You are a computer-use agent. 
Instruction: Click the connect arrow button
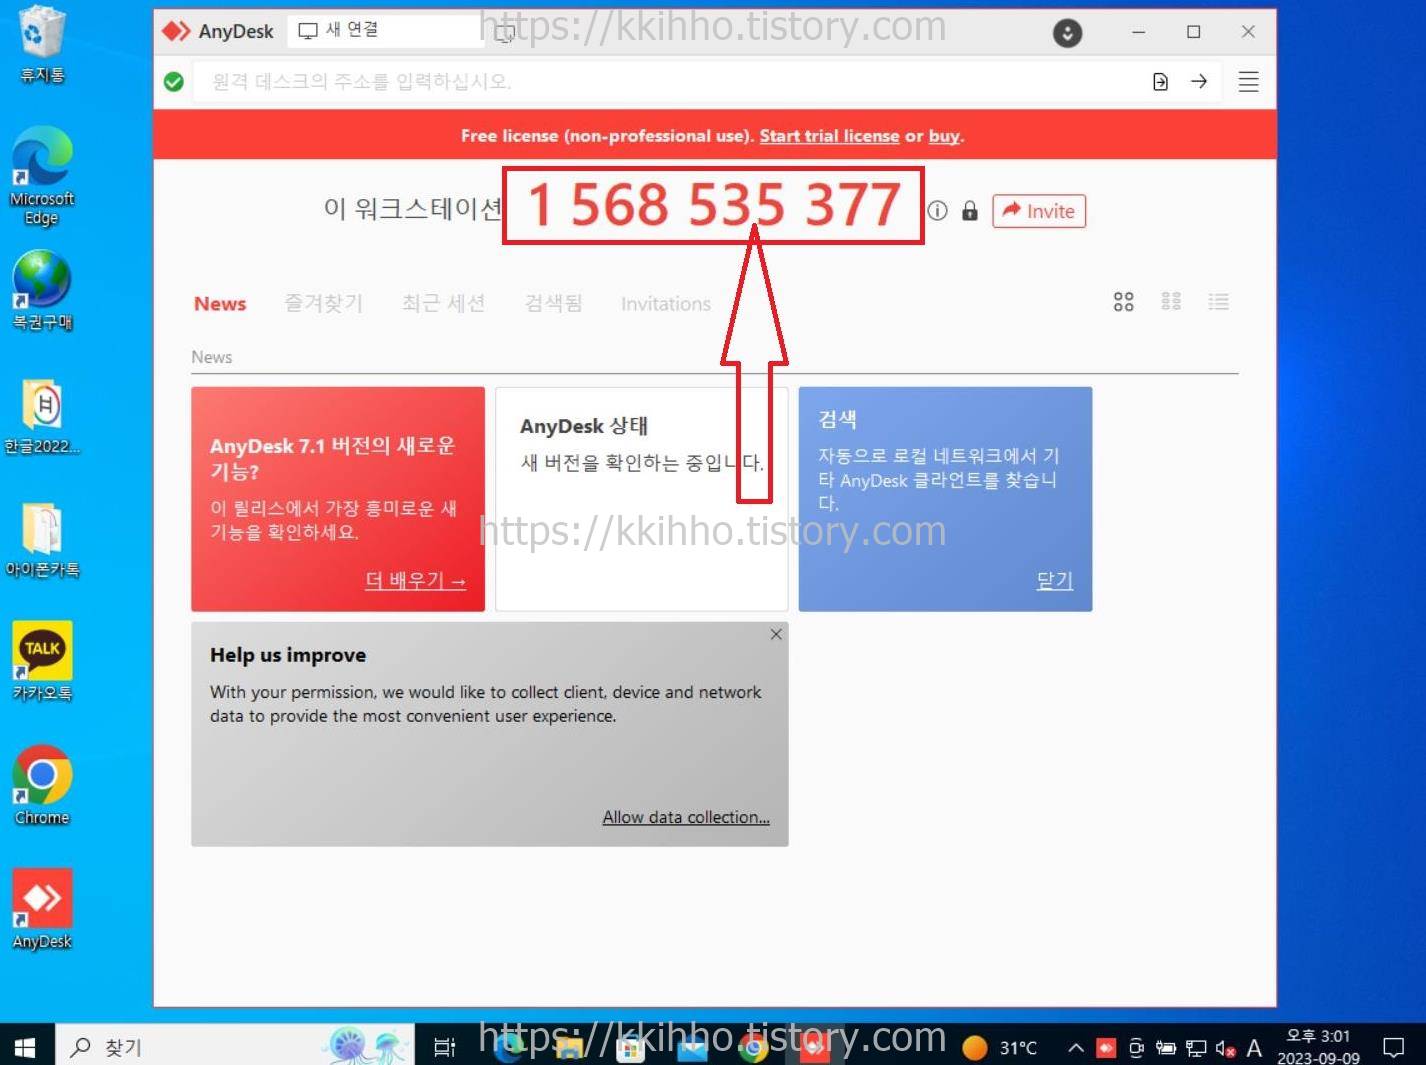1199,82
